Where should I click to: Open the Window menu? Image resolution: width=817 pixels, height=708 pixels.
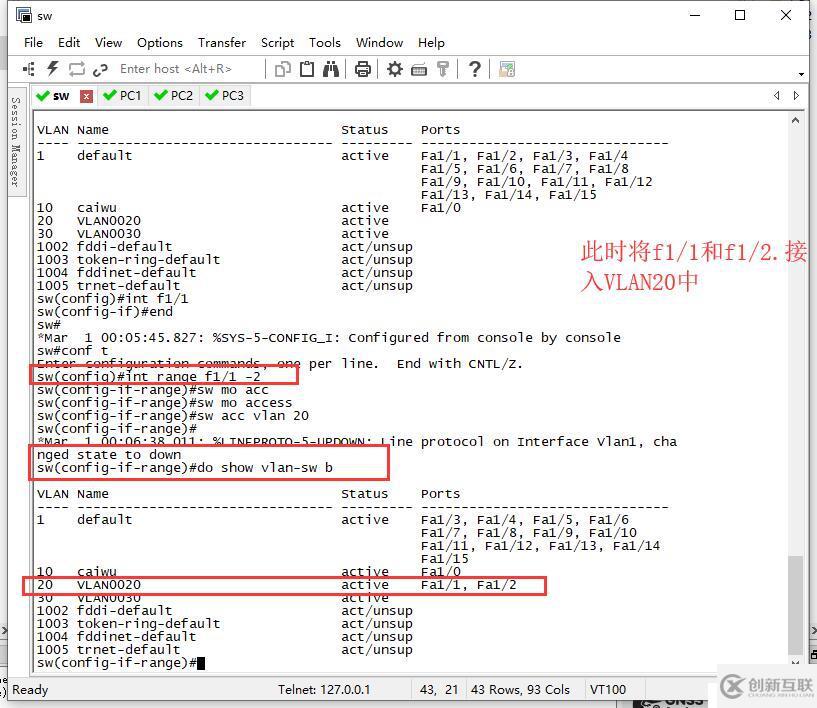point(379,43)
